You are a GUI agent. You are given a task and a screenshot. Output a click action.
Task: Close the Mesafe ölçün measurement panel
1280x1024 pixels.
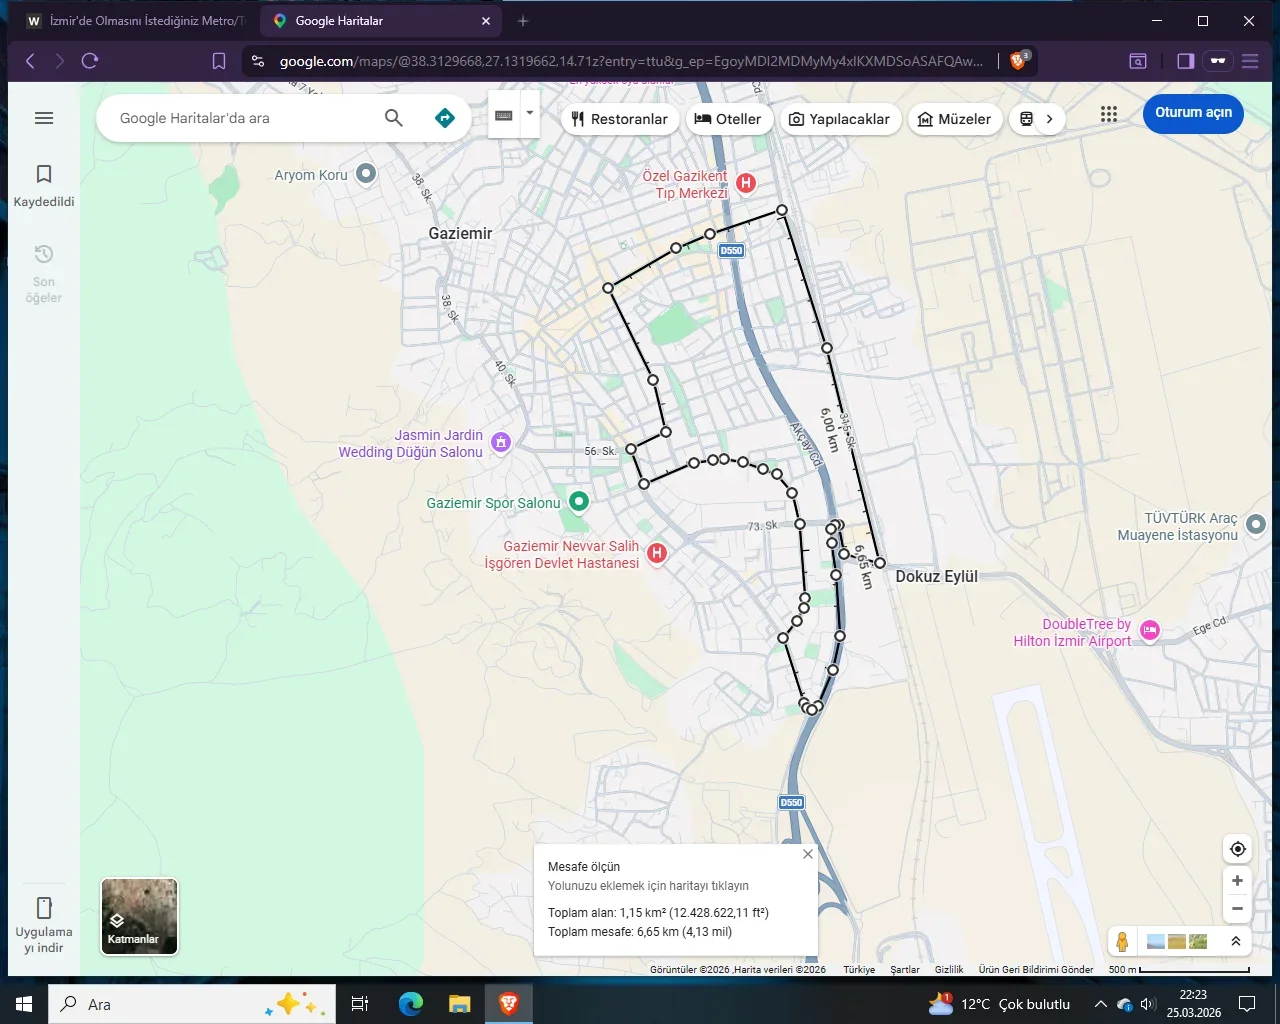tap(808, 854)
